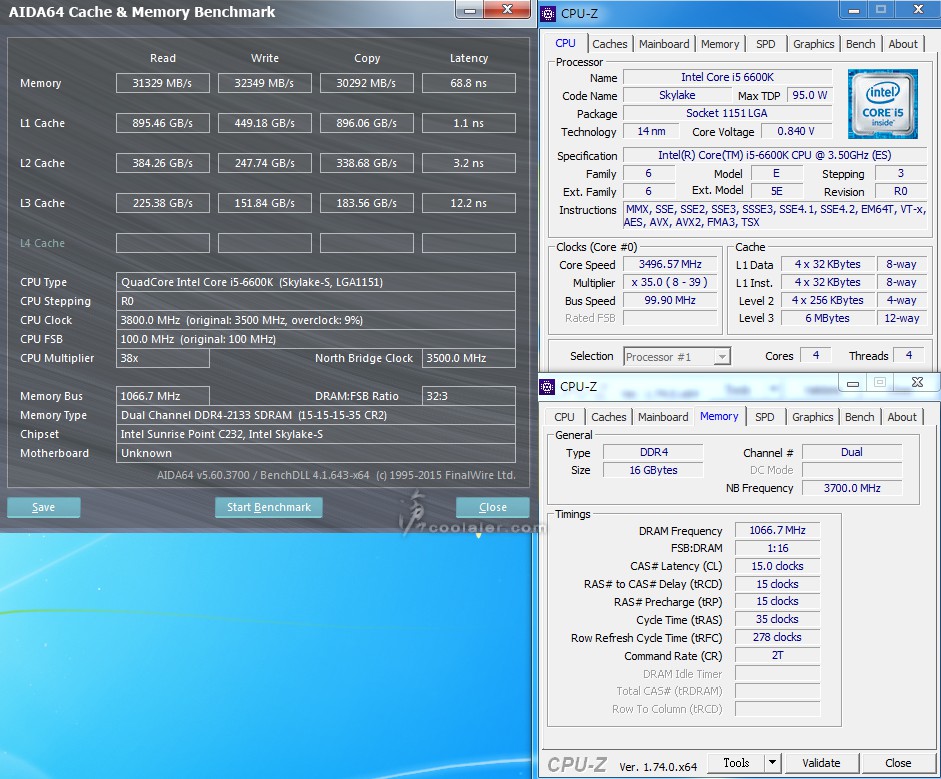Click the Validate button in CPU-Z
Viewport: 941px width, 779px height.
pyautogui.click(x=821, y=763)
